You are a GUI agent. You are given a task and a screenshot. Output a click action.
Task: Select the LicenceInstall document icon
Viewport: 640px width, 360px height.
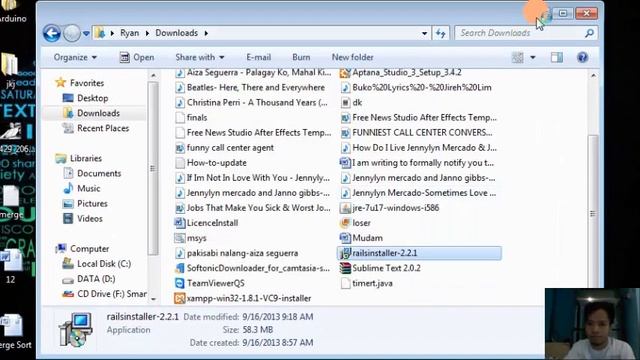tap(180, 223)
